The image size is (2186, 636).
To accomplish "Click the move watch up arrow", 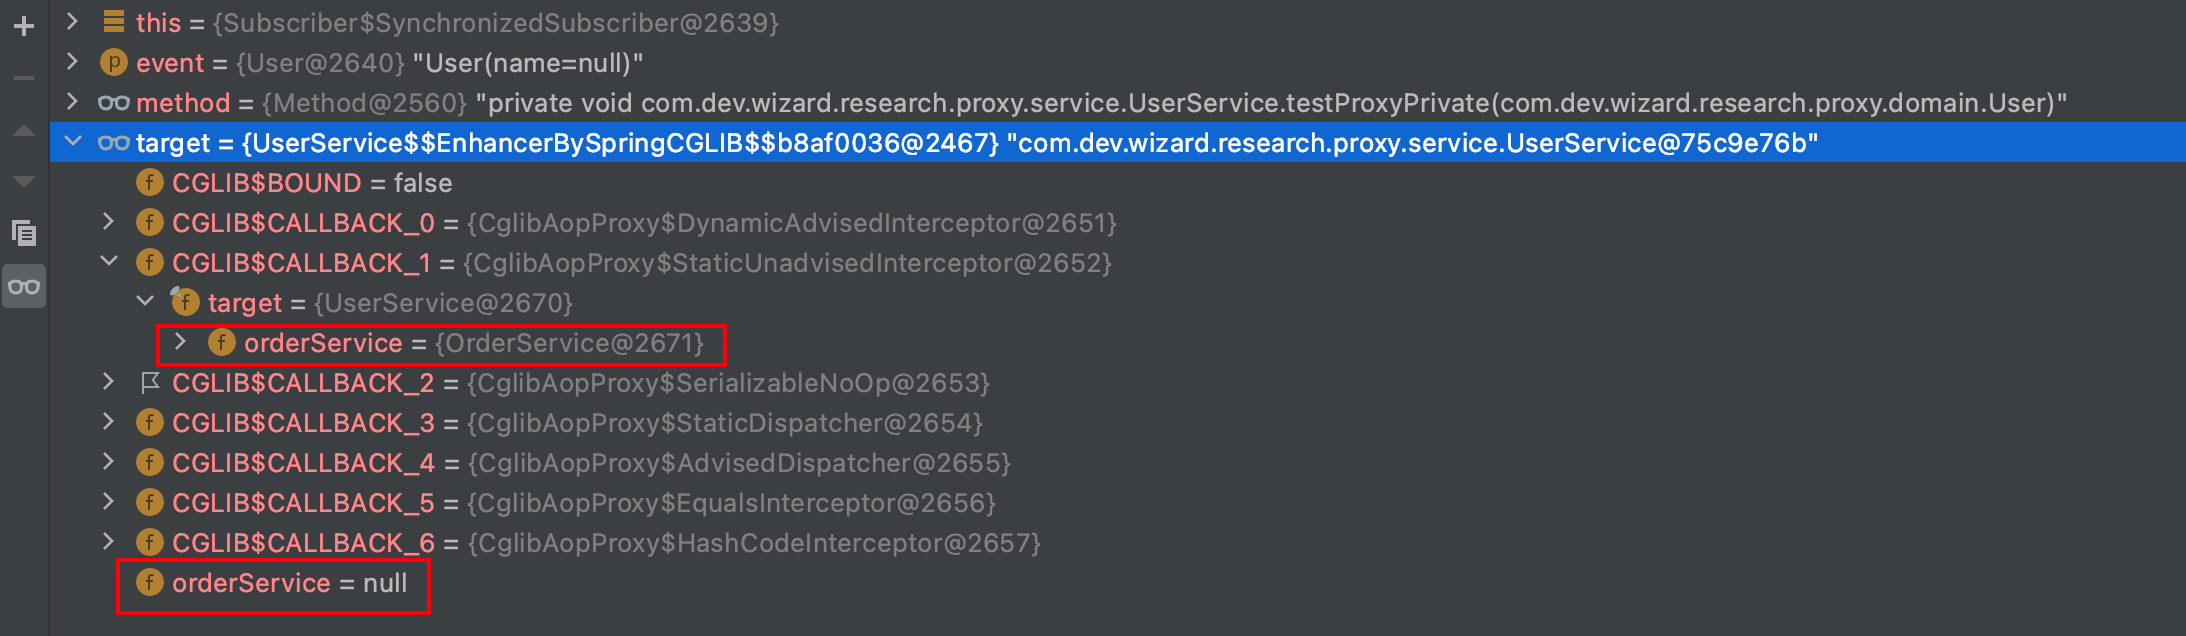I will tap(24, 131).
